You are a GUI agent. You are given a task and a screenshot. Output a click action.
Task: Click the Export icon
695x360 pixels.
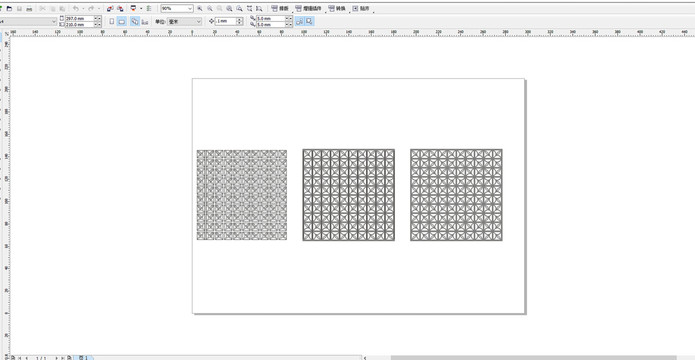click(x=120, y=8)
